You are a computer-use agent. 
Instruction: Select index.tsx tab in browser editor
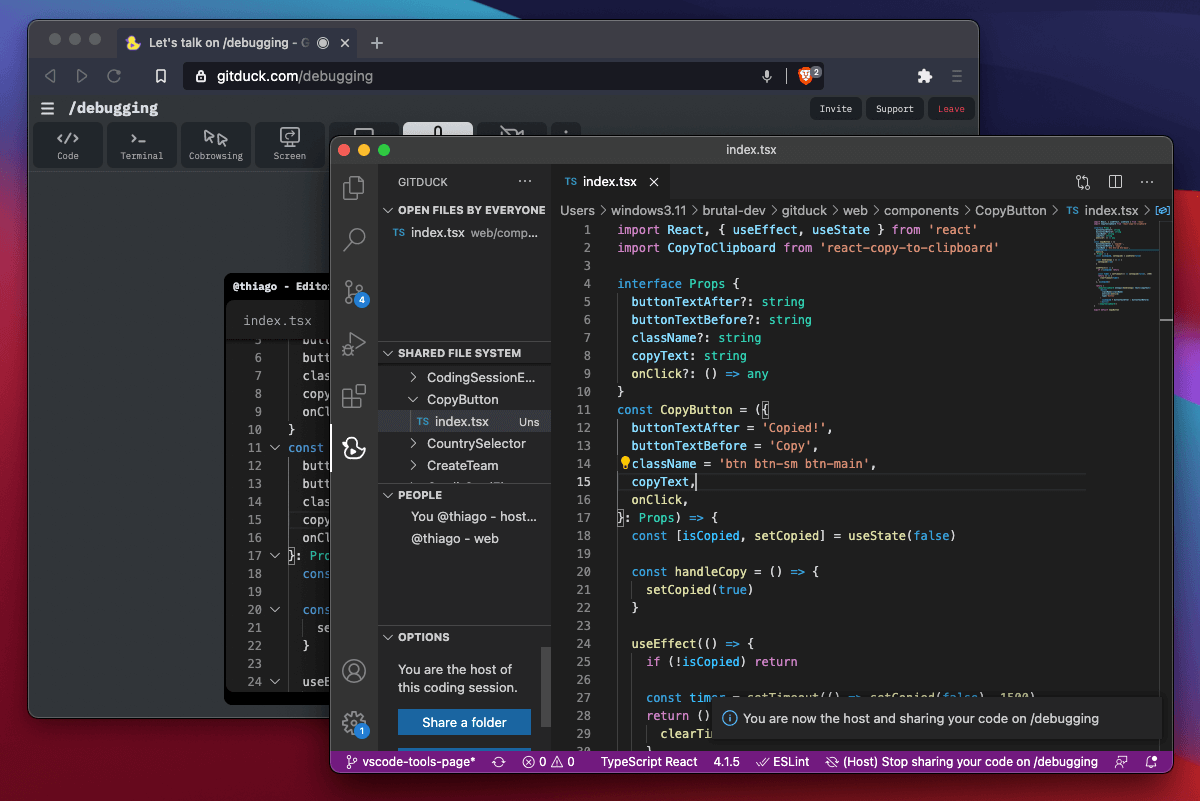point(277,321)
